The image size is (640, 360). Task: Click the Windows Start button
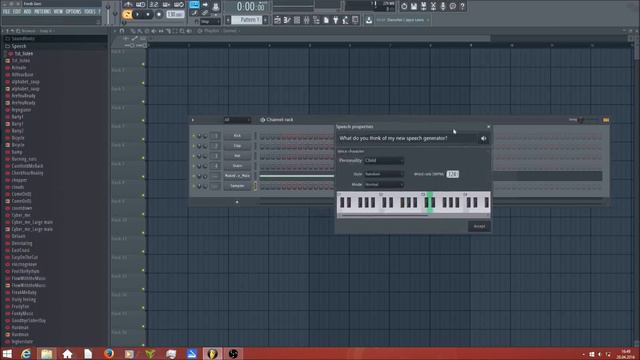pyautogui.click(x=7, y=354)
